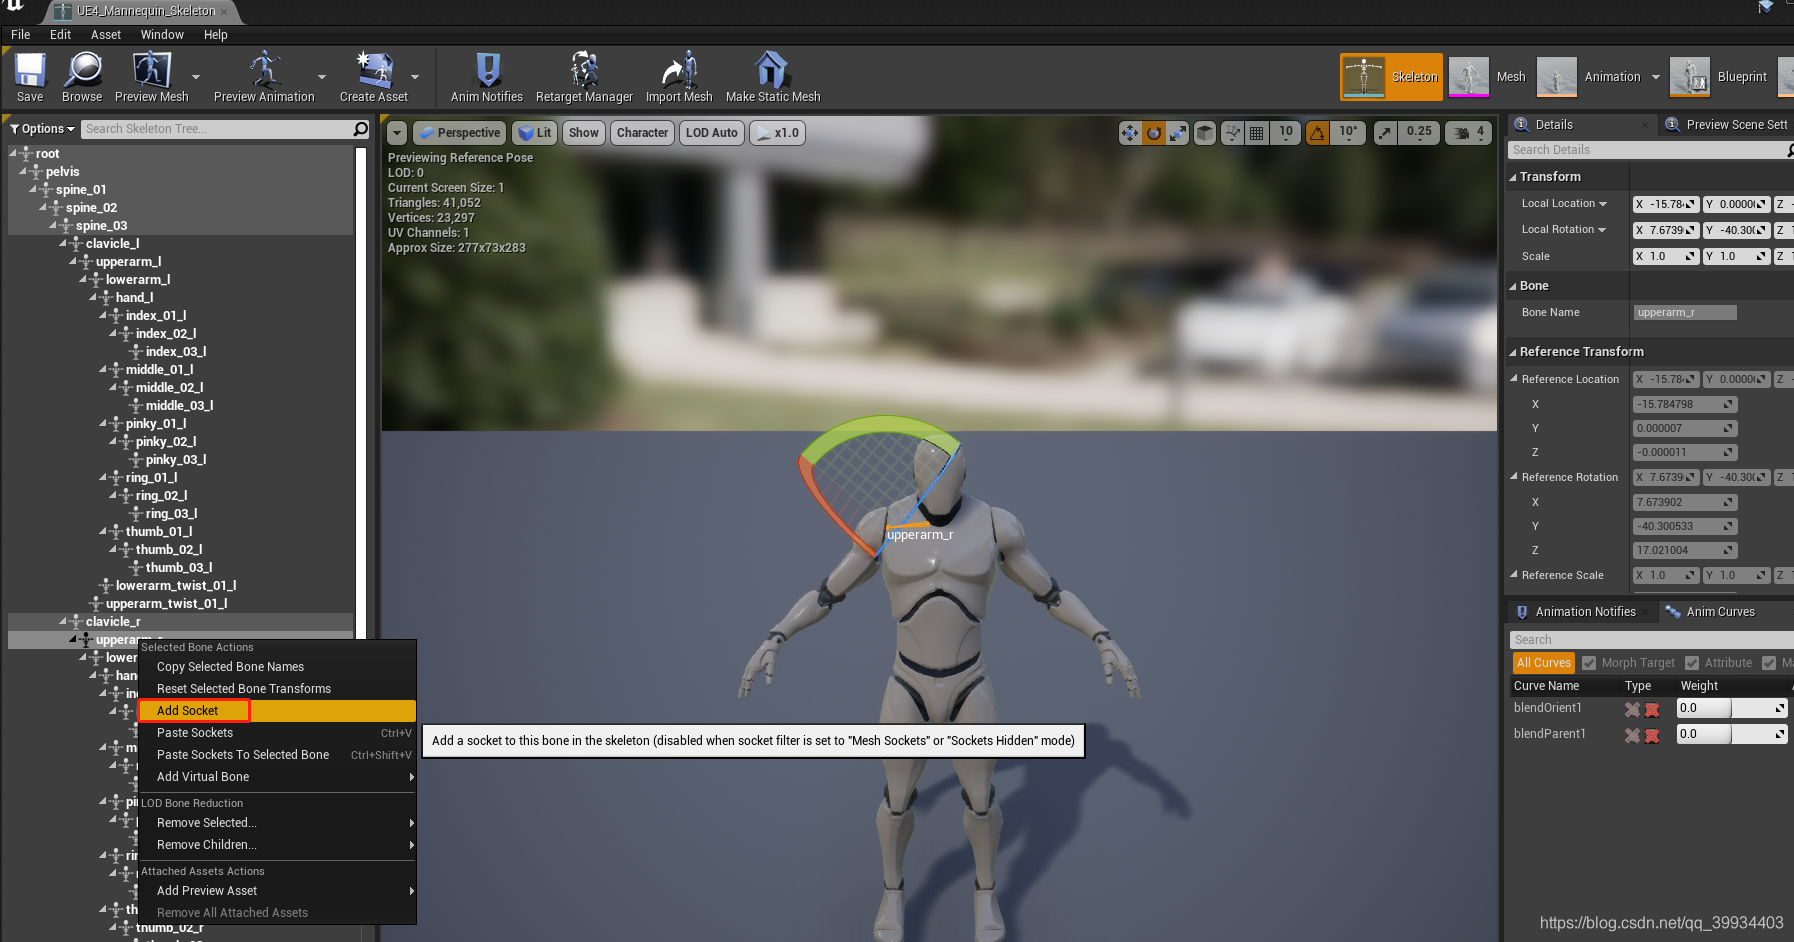Toggle the All Curves filter
This screenshot has height=942, width=1794.
click(x=1543, y=662)
